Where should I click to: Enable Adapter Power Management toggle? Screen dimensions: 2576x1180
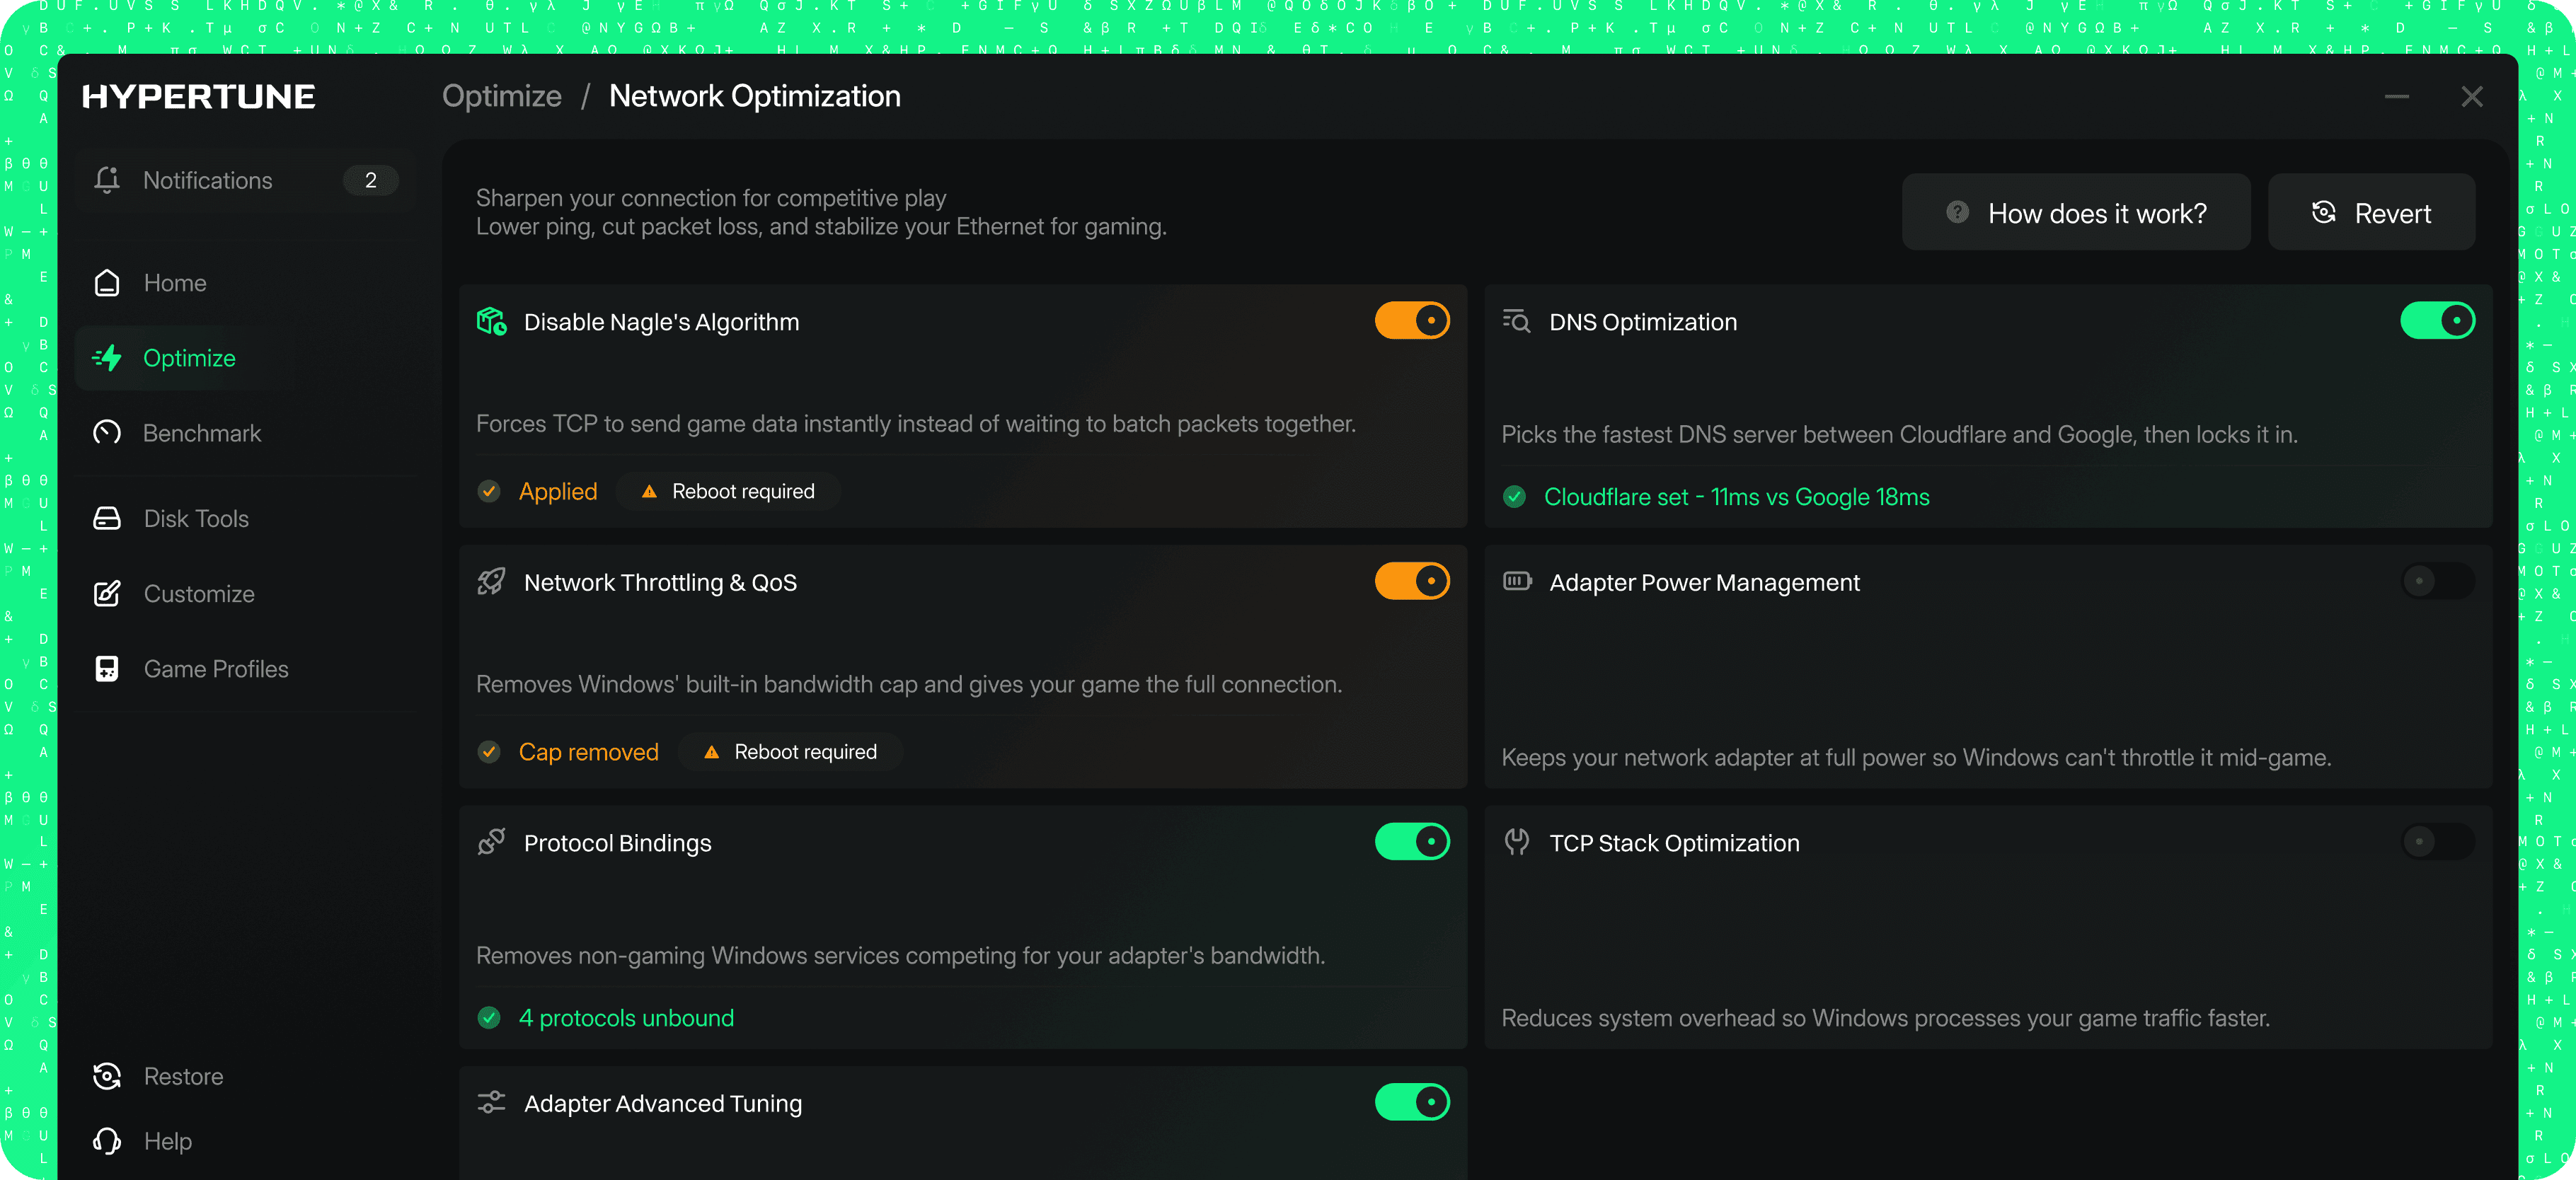click(2437, 581)
